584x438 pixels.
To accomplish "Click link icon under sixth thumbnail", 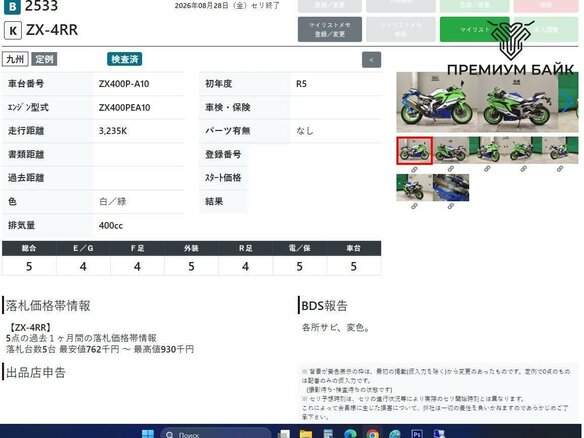I will (x=414, y=206).
